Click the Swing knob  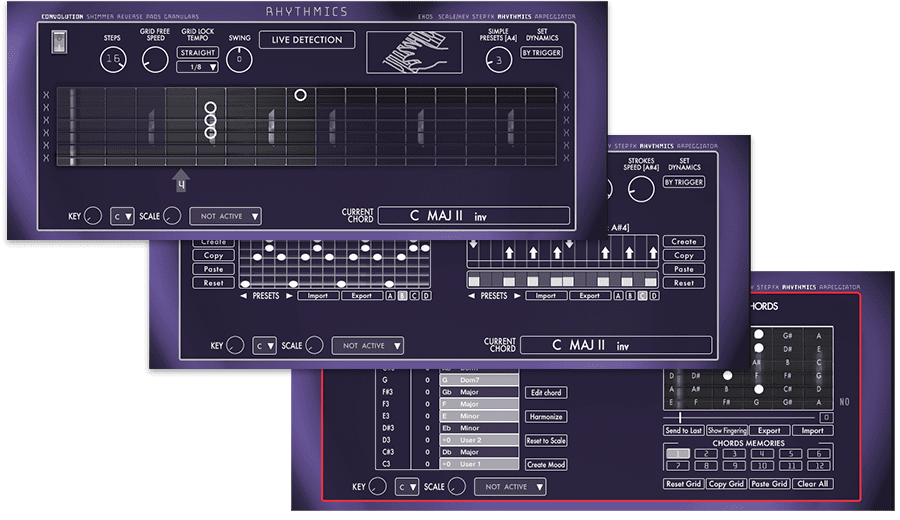click(x=239, y=60)
